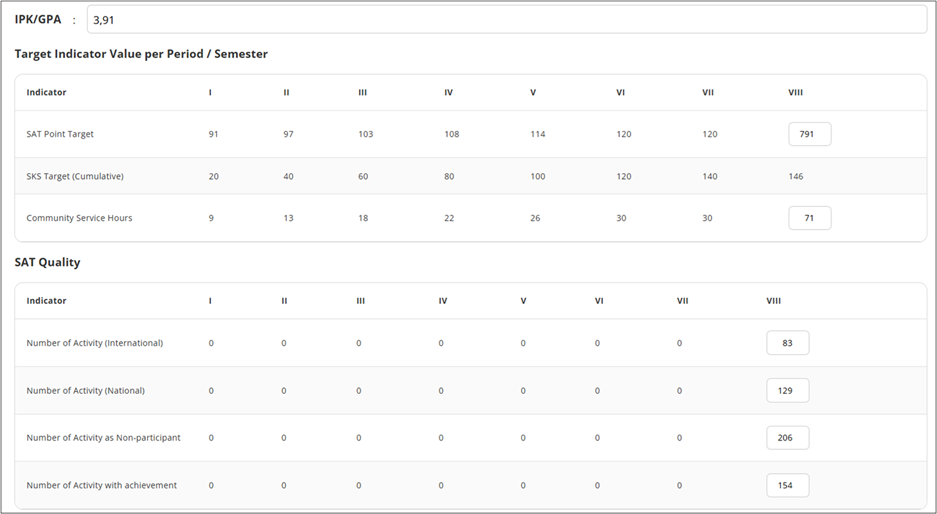Click the Community Service Hours row label
Image resolution: width=937 pixels, height=514 pixels.
point(79,218)
